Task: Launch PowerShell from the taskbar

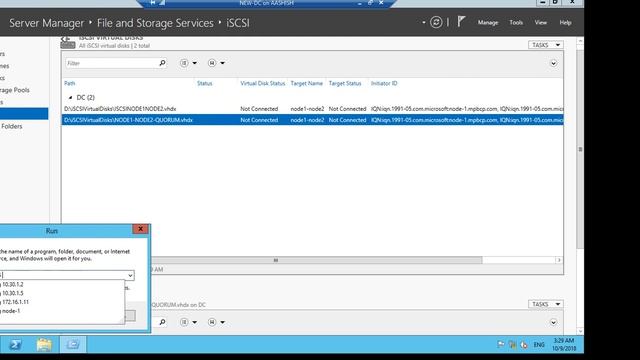Action: (16, 345)
